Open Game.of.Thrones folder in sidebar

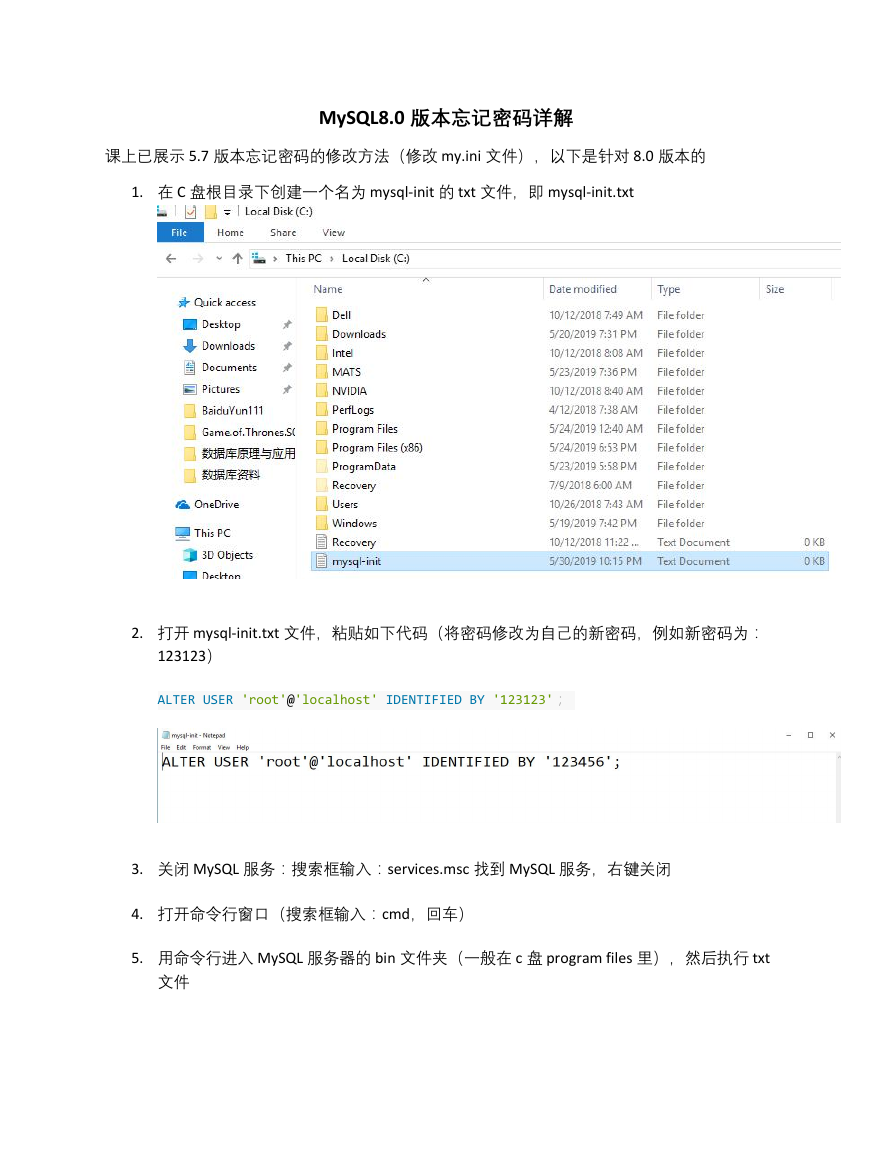pyautogui.click(x=239, y=432)
